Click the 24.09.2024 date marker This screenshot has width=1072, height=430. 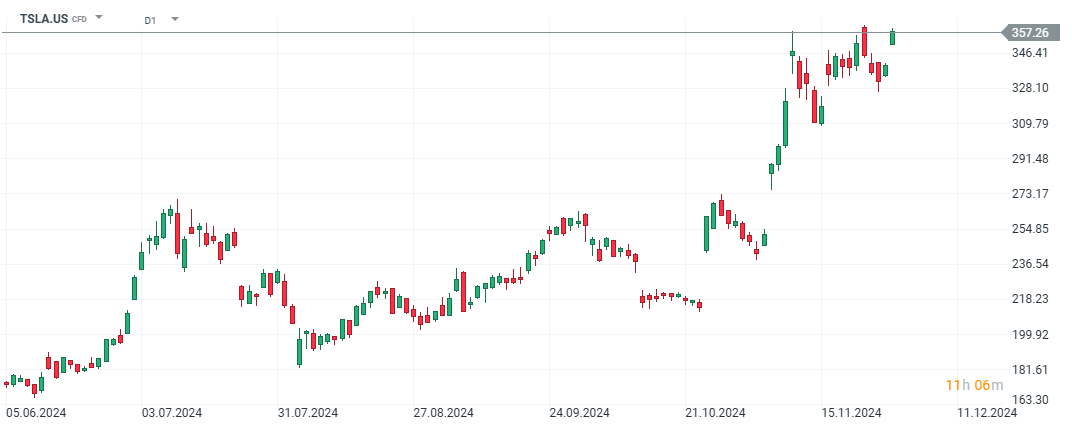click(580, 413)
